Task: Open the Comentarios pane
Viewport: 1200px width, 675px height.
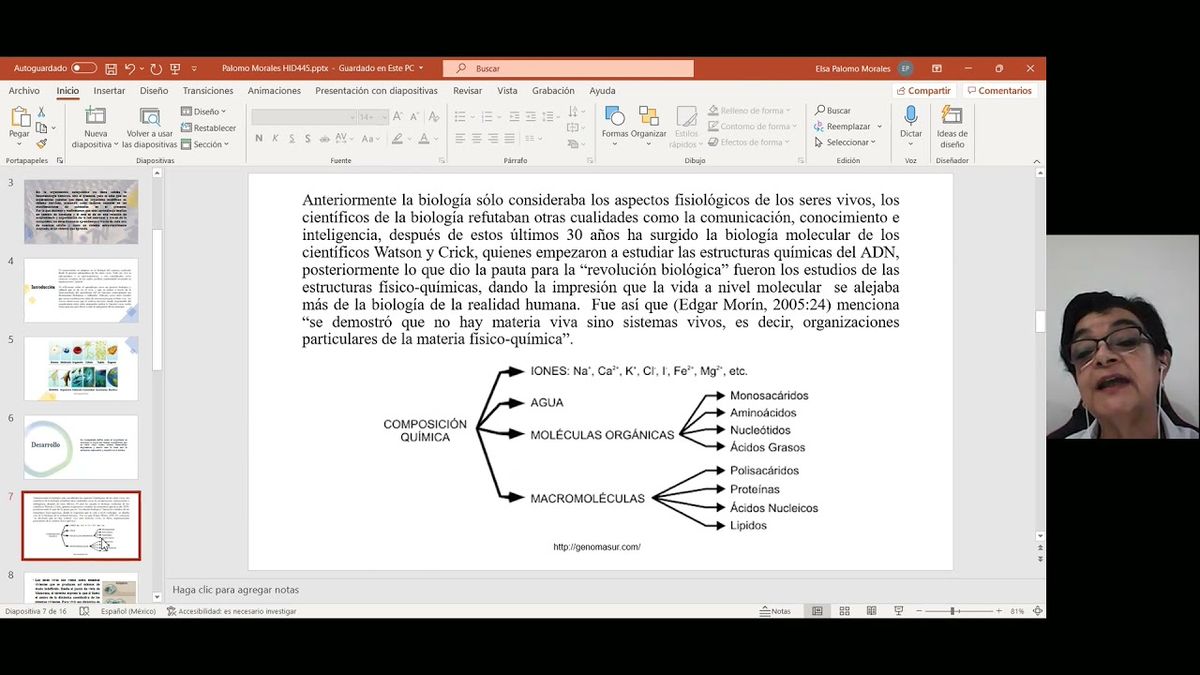Action: [998, 91]
